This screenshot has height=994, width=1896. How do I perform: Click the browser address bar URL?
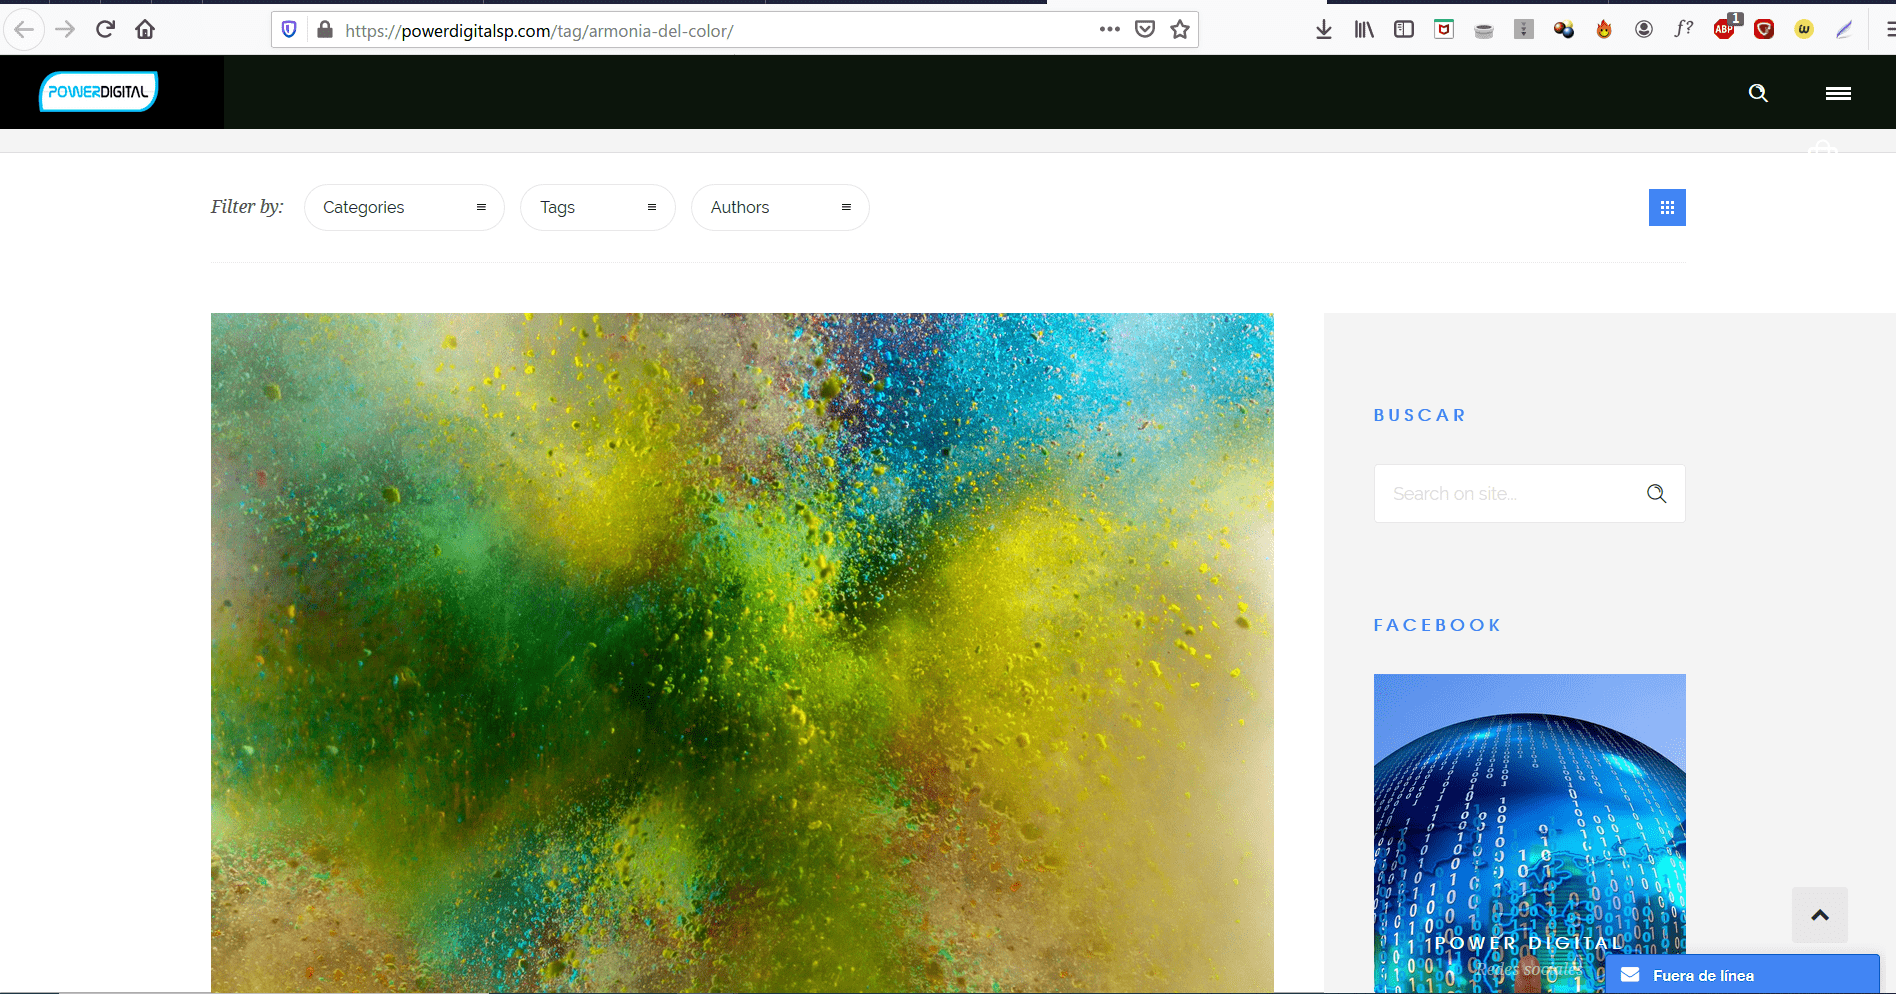tap(540, 31)
